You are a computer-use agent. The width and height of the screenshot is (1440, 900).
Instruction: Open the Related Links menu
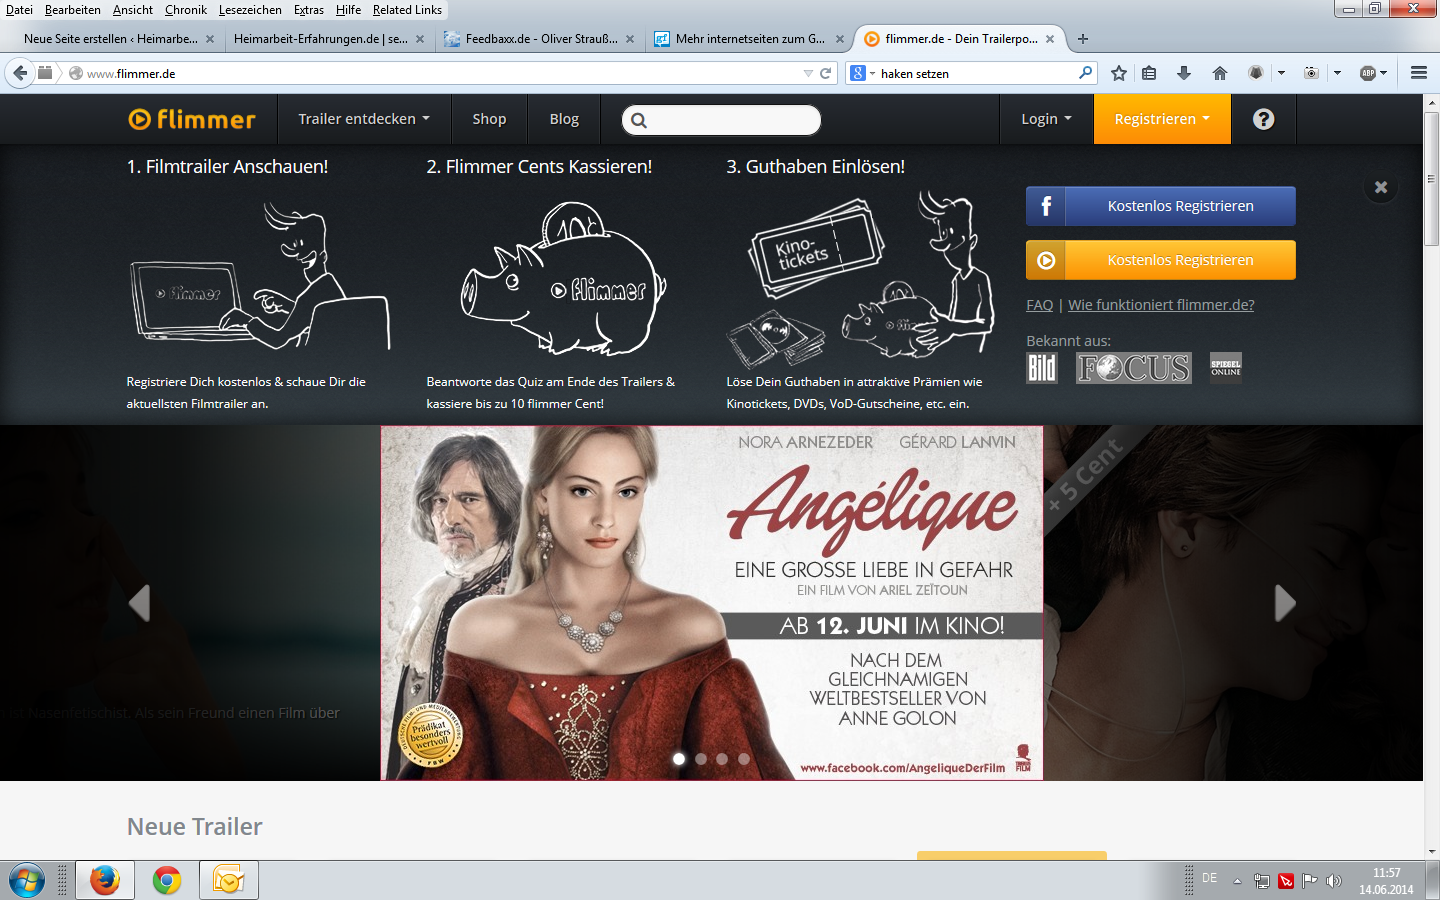(407, 10)
